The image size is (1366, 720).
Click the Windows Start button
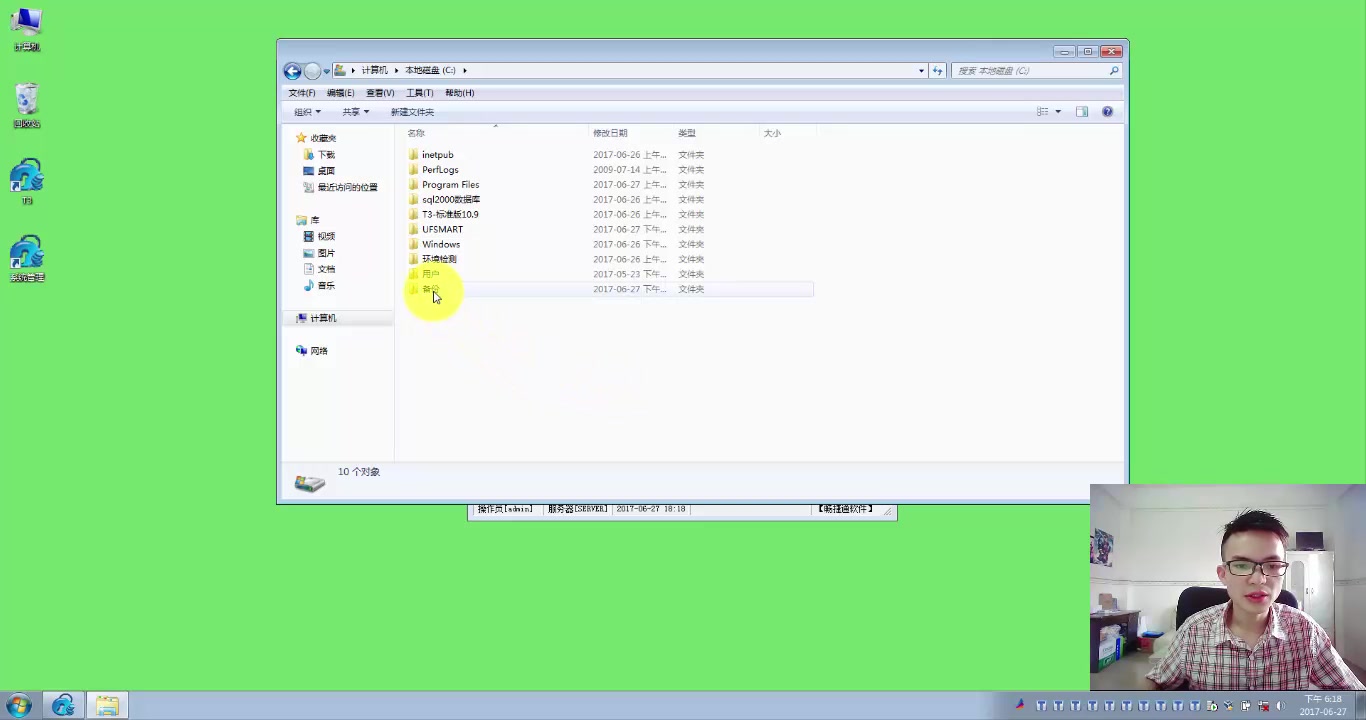point(19,706)
